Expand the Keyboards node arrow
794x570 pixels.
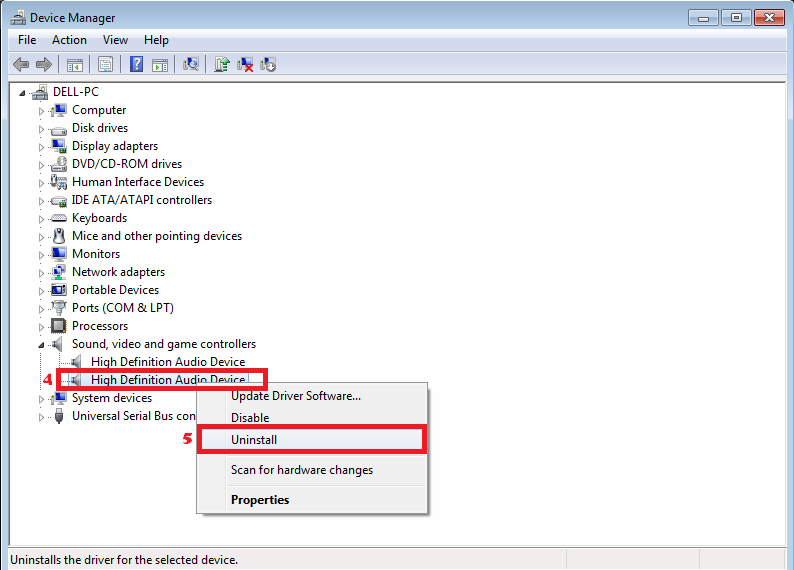[42, 219]
